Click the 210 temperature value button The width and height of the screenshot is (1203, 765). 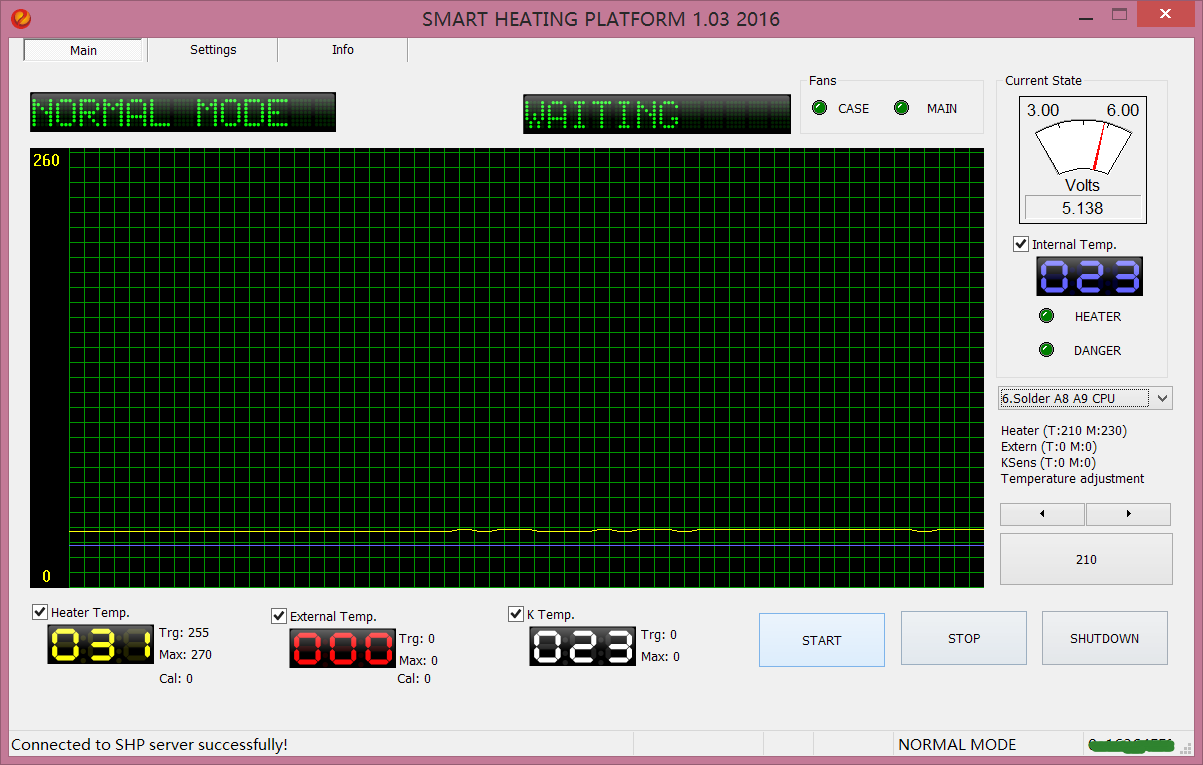point(1086,559)
